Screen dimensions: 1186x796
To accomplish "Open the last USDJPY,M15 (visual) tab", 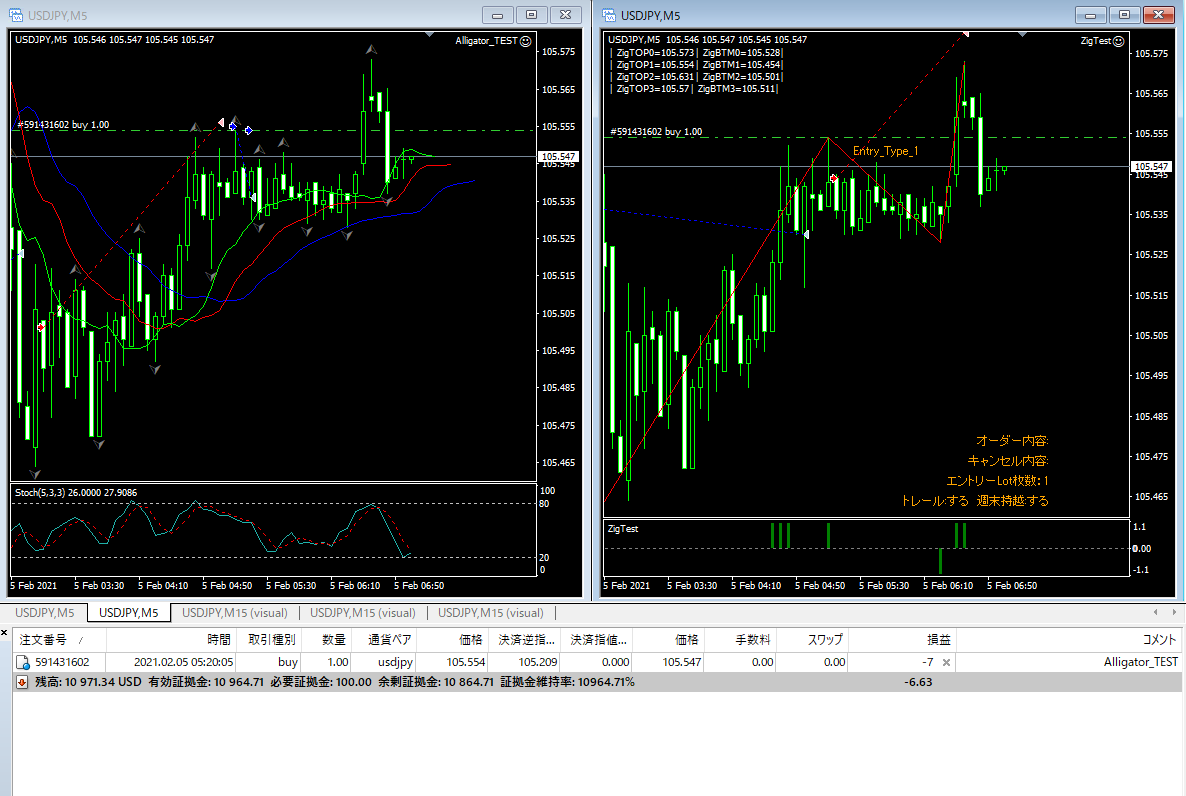I will pyautogui.click(x=490, y=613).
